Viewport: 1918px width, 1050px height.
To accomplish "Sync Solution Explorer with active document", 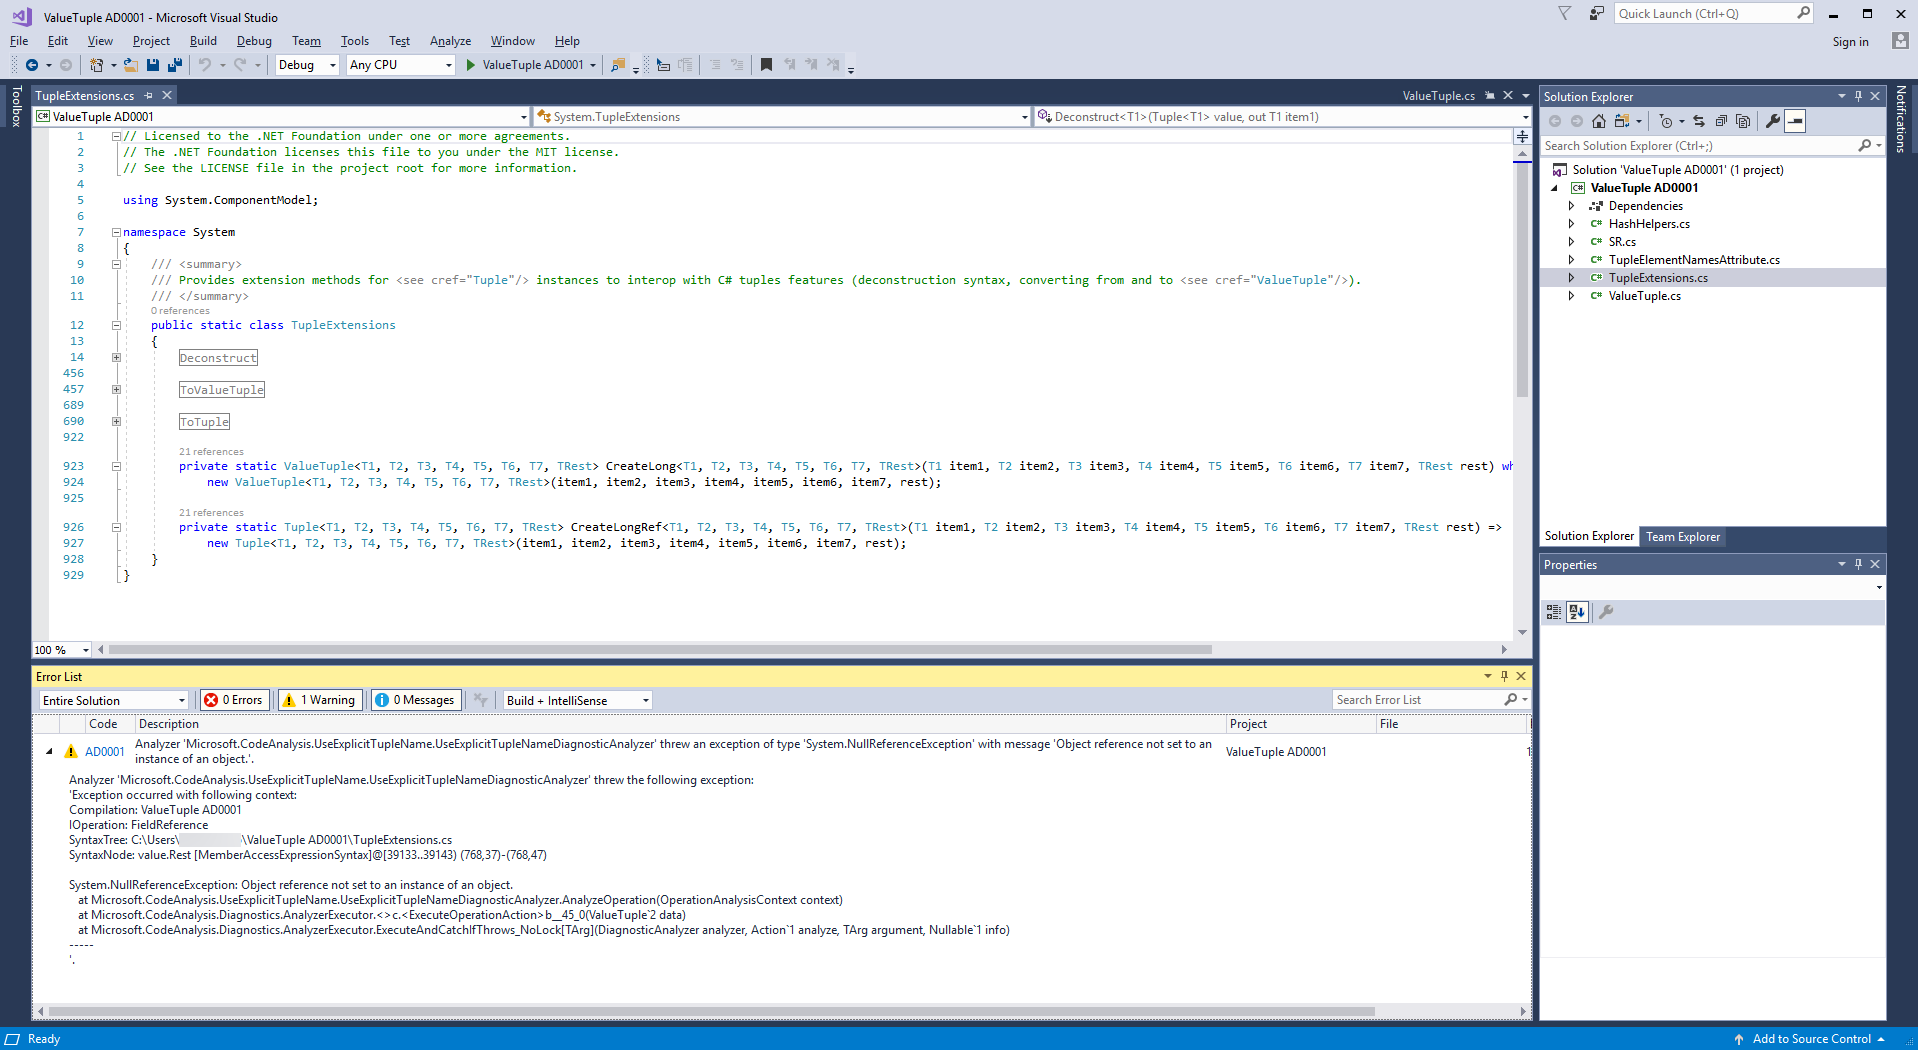I will (x=1700, y=121).
